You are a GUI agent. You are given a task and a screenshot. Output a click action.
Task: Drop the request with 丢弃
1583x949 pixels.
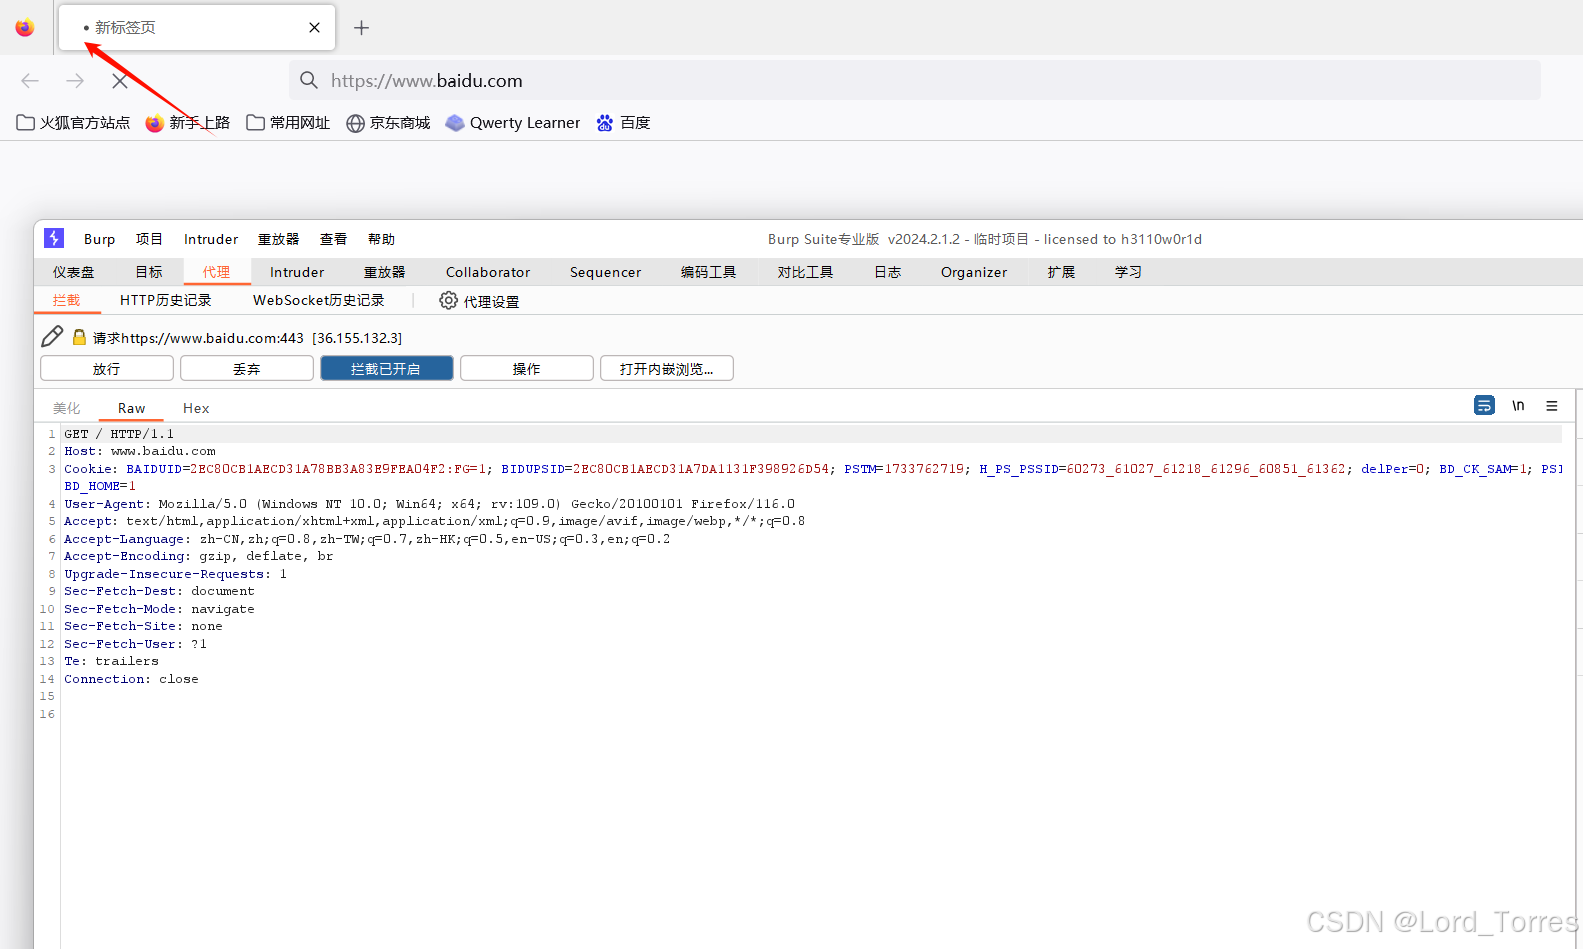pyautogui.click(x=247, y=369)
